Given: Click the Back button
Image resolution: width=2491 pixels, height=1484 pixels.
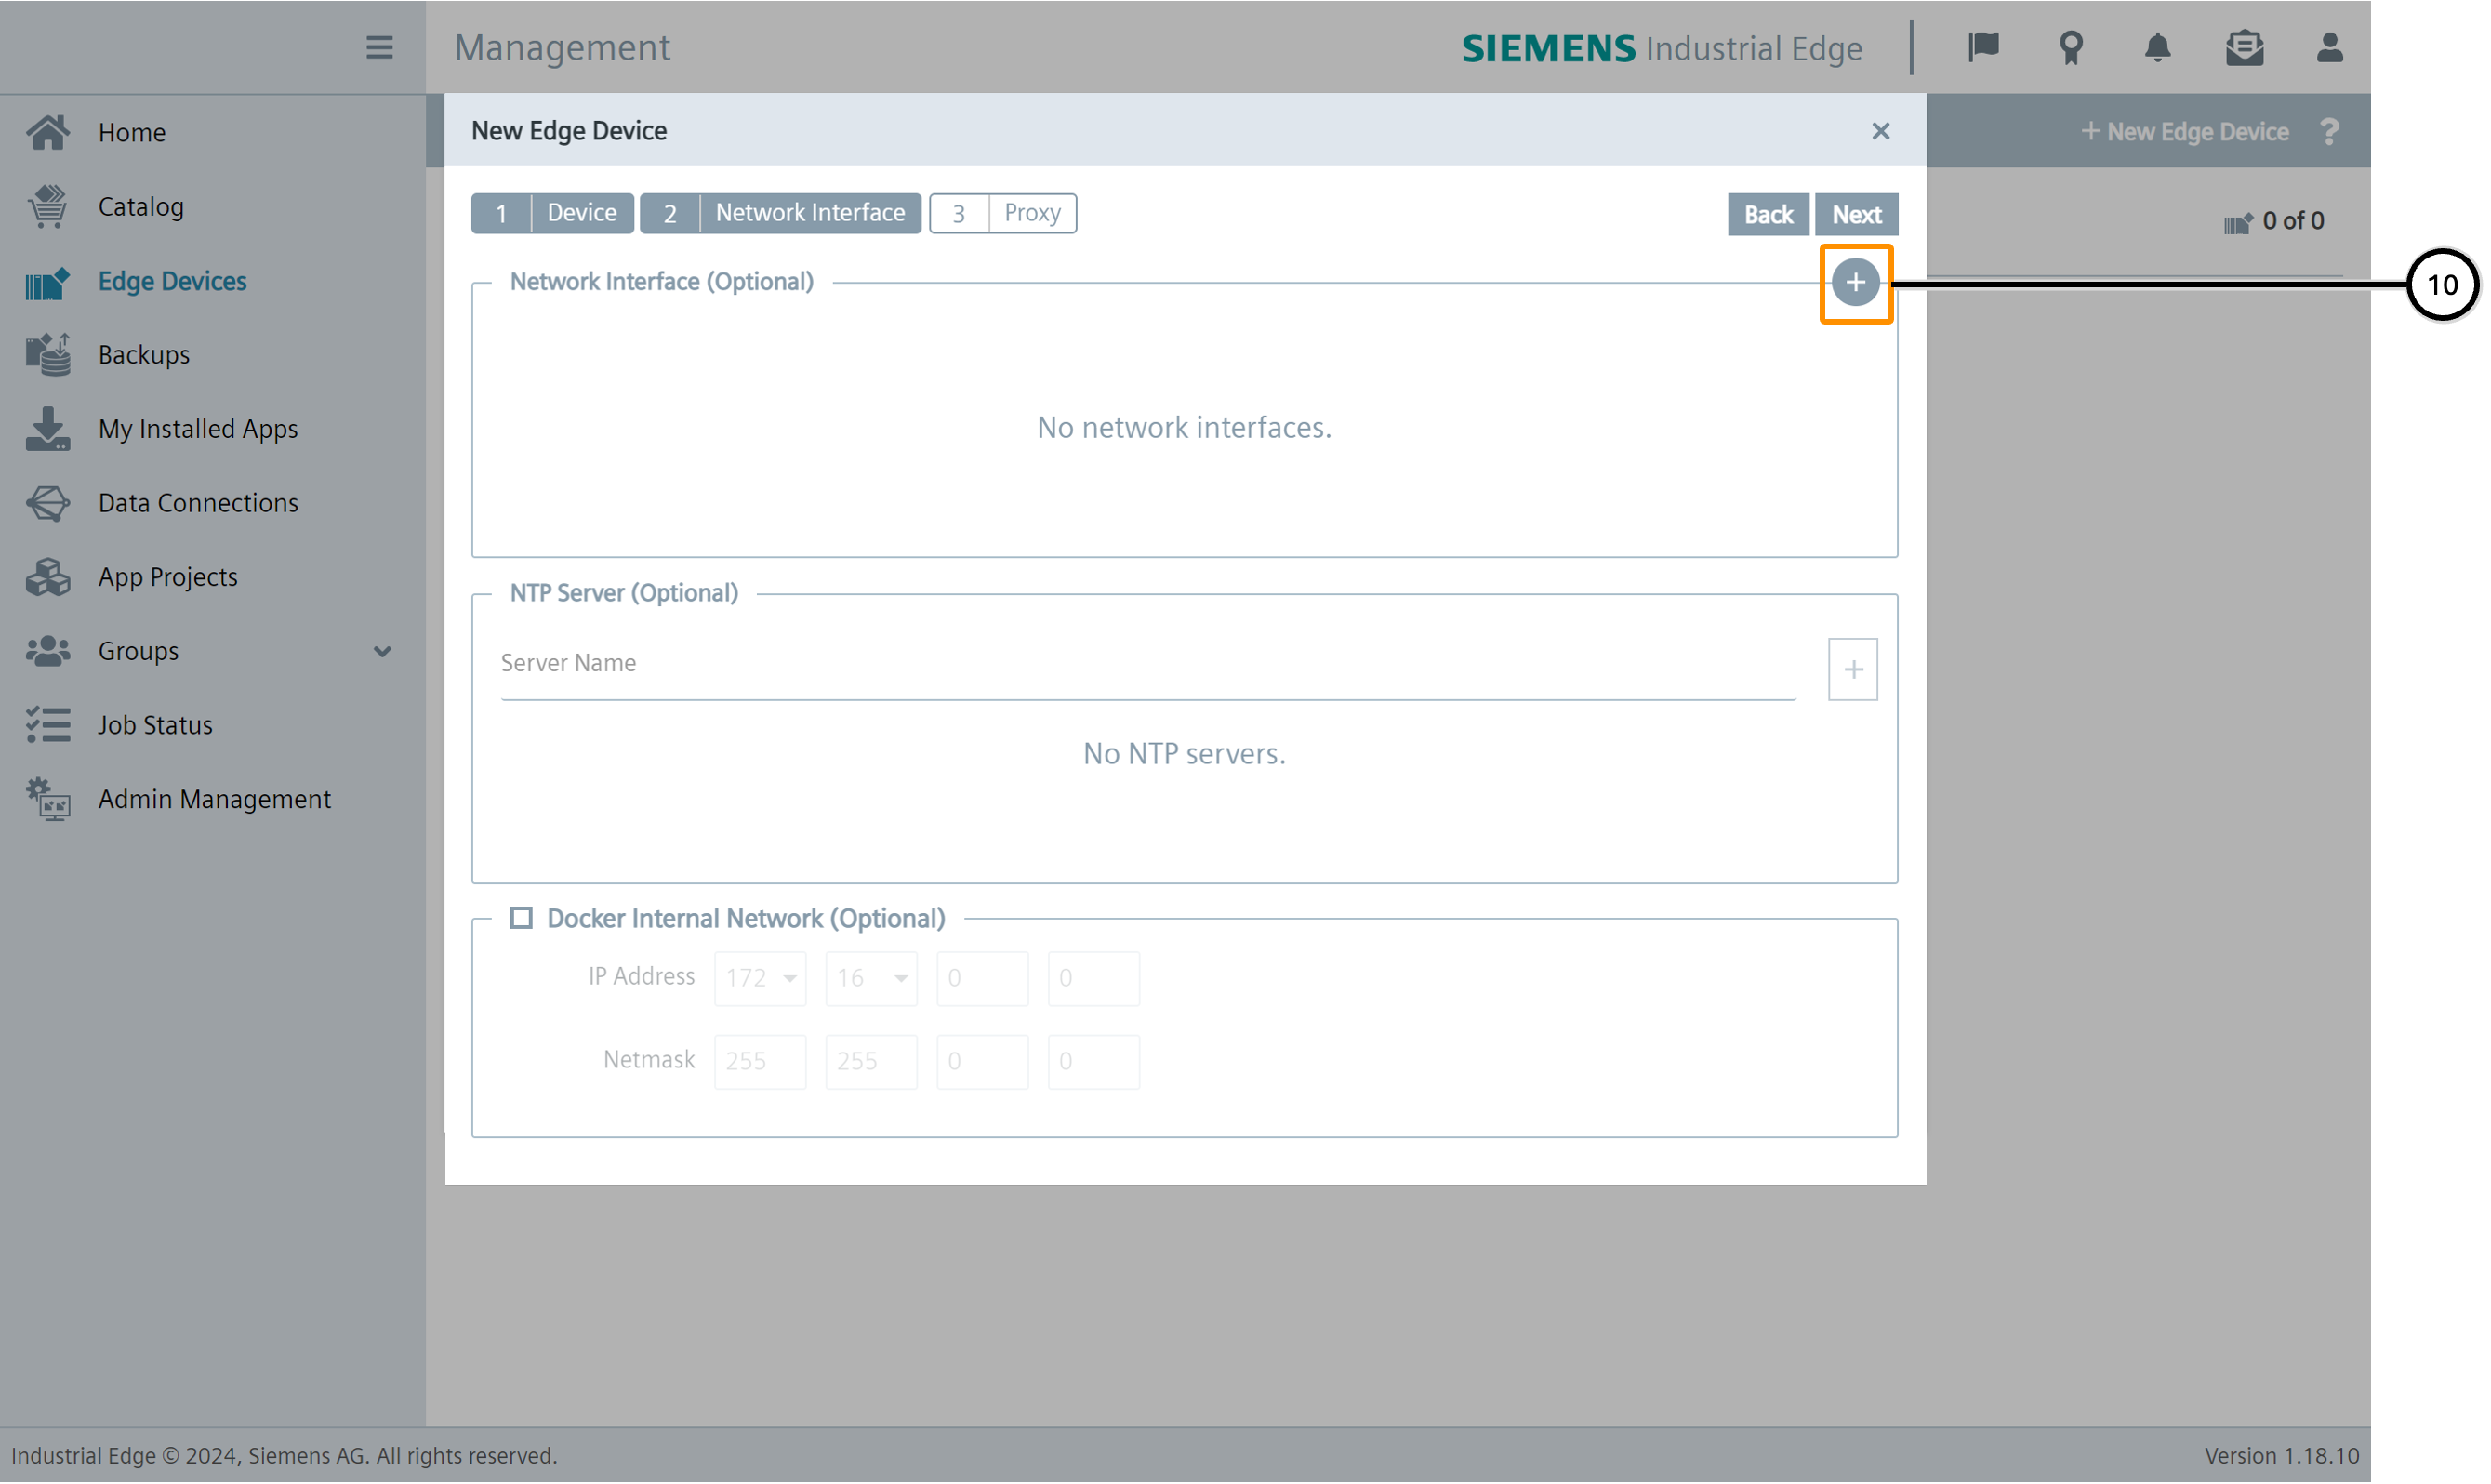Looking at the screenshot, I should click(x=1767, y=214).
